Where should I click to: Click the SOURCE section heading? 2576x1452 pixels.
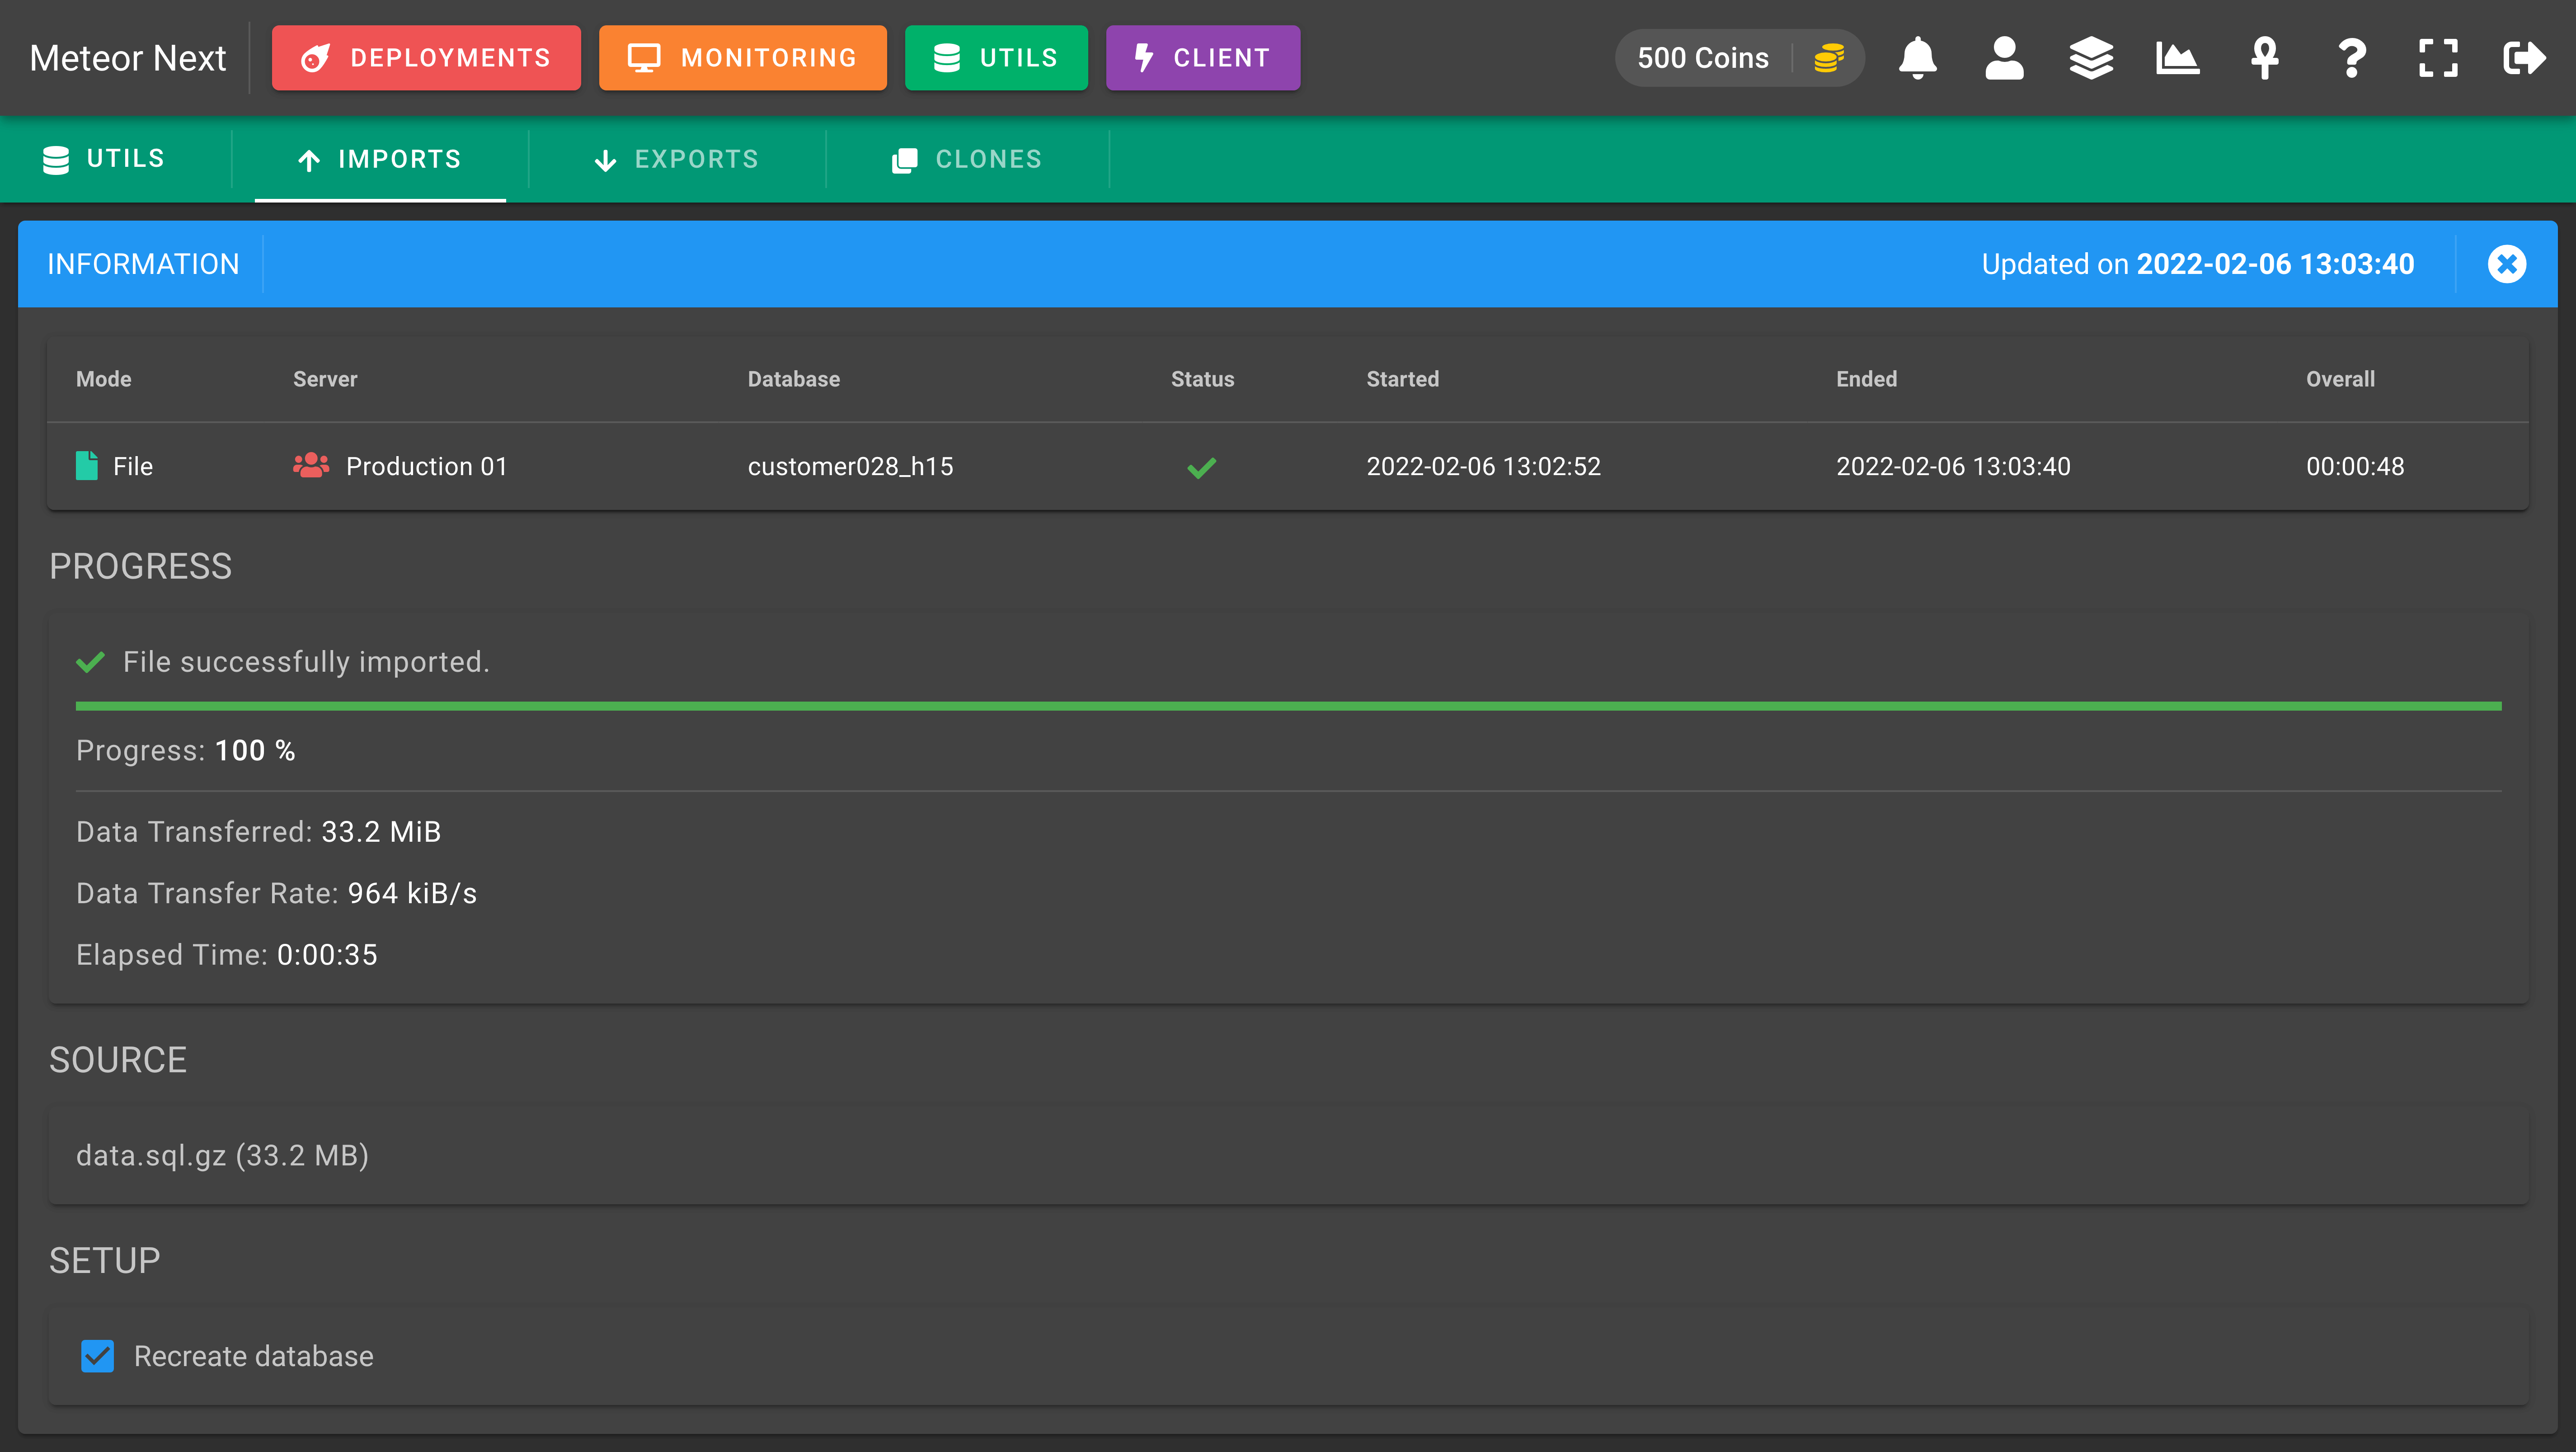click(118, 1060)
